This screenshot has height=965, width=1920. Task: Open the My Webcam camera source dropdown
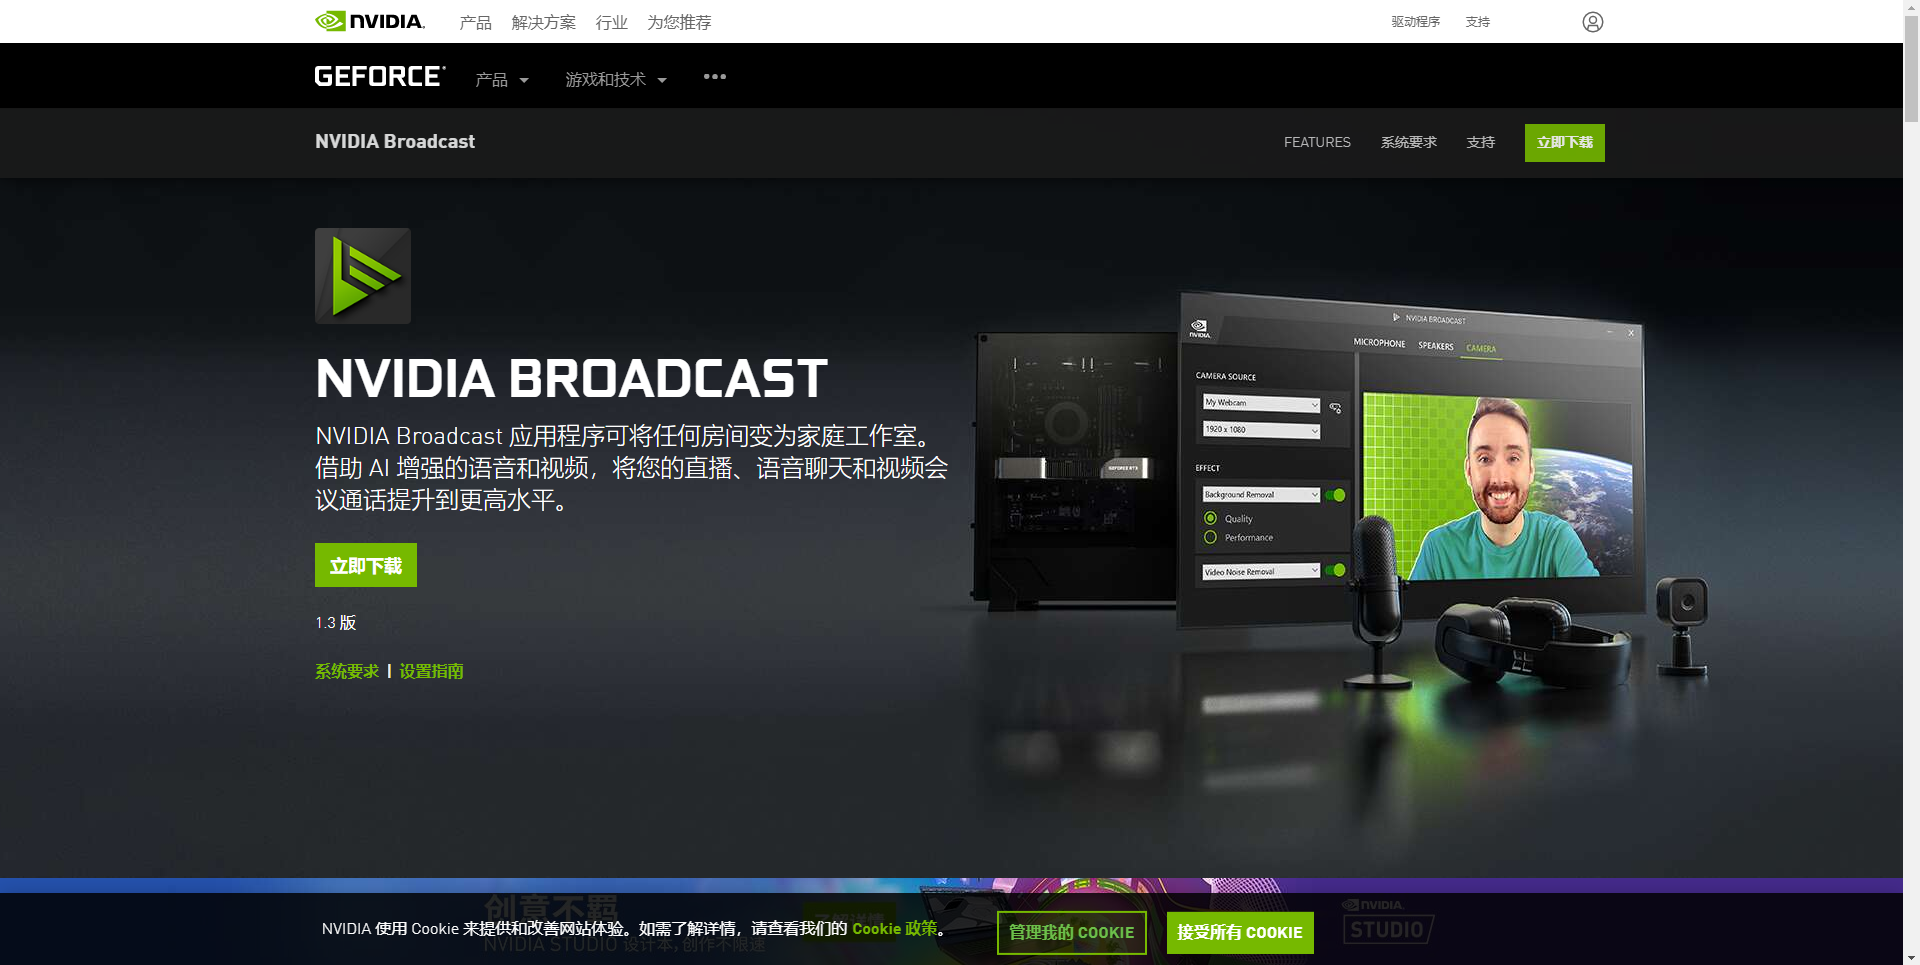coord(1262,403)
